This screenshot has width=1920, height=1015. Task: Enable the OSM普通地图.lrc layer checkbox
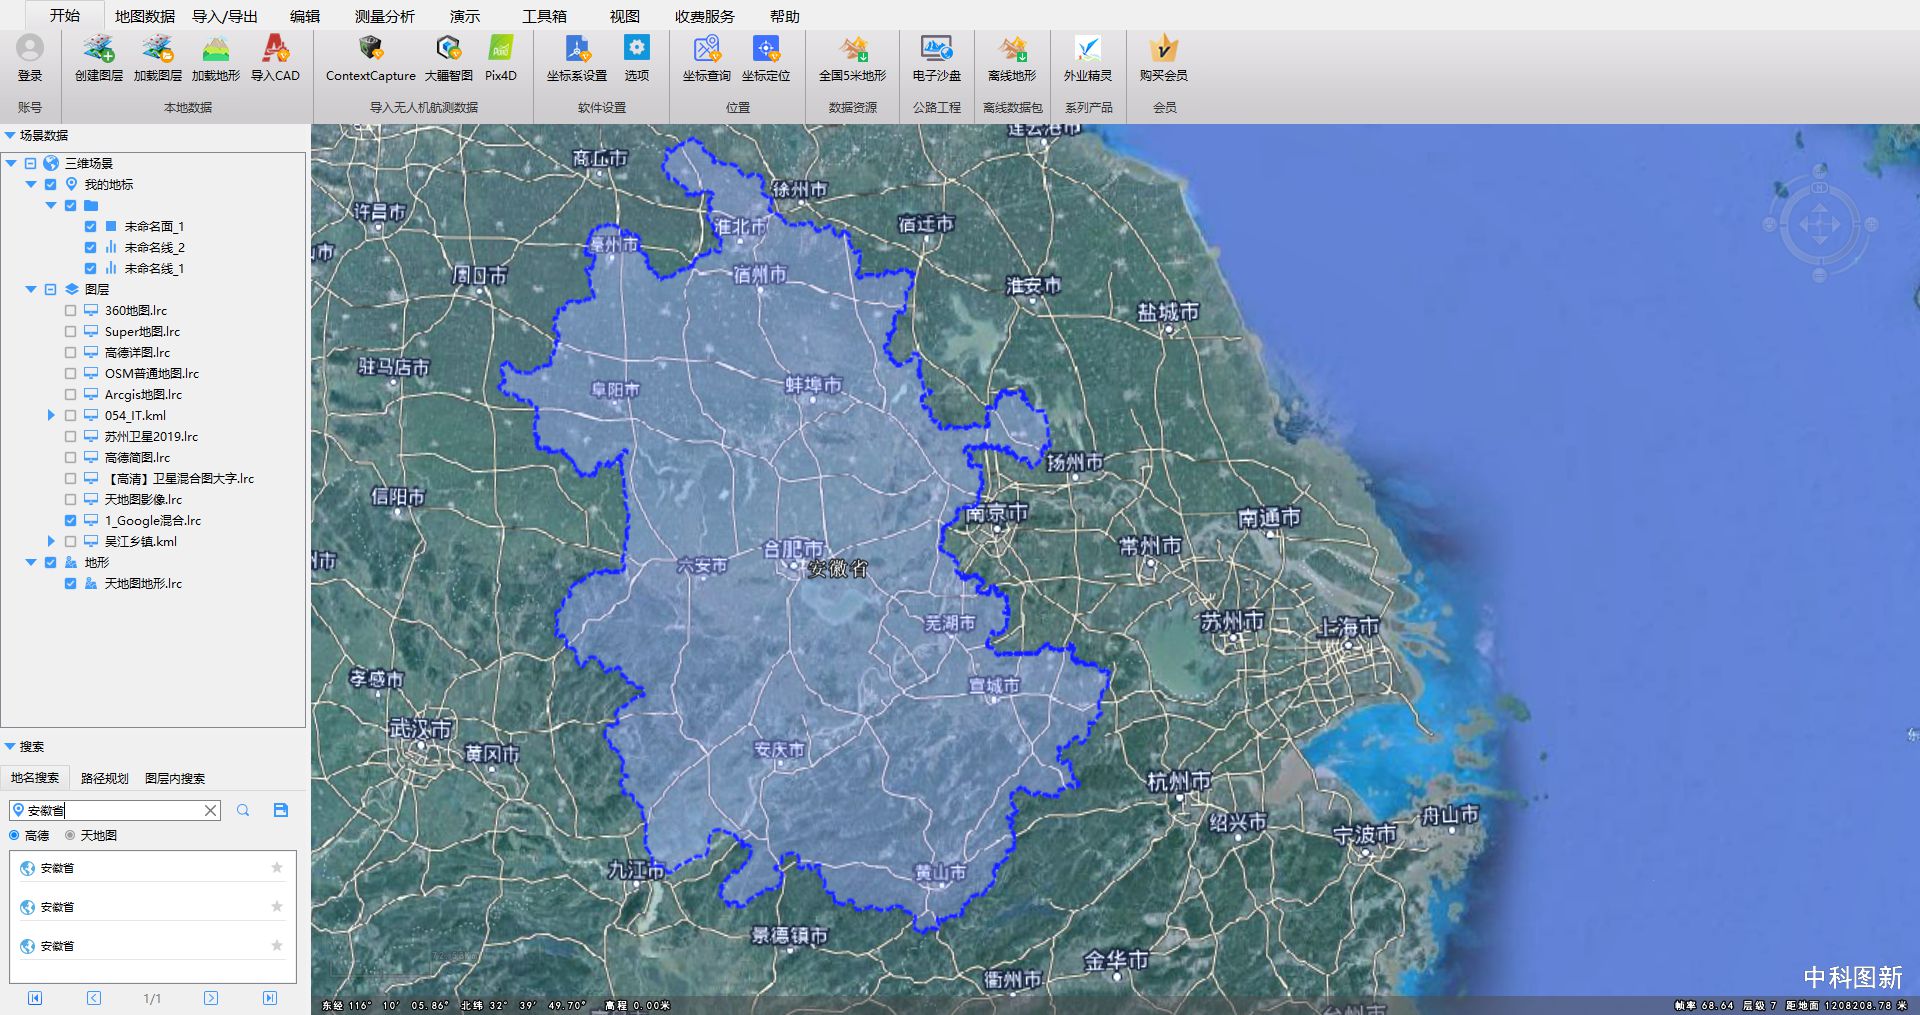tap(70, 373)
